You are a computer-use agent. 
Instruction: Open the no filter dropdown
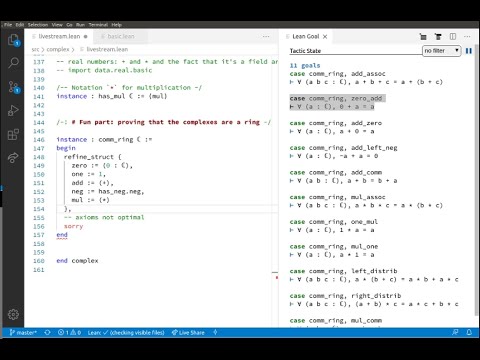[442, 51]
